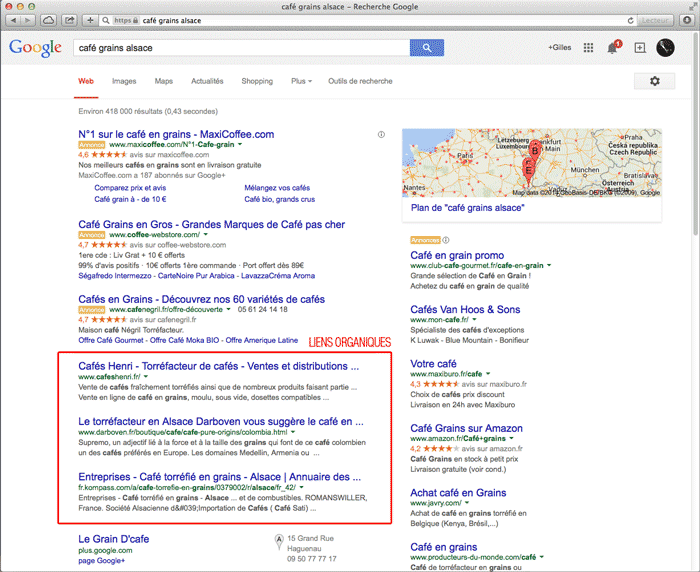Viewport: 700px width, 572px height.
Task: Click the Lecteur reader button
Action: coord(655,21)
